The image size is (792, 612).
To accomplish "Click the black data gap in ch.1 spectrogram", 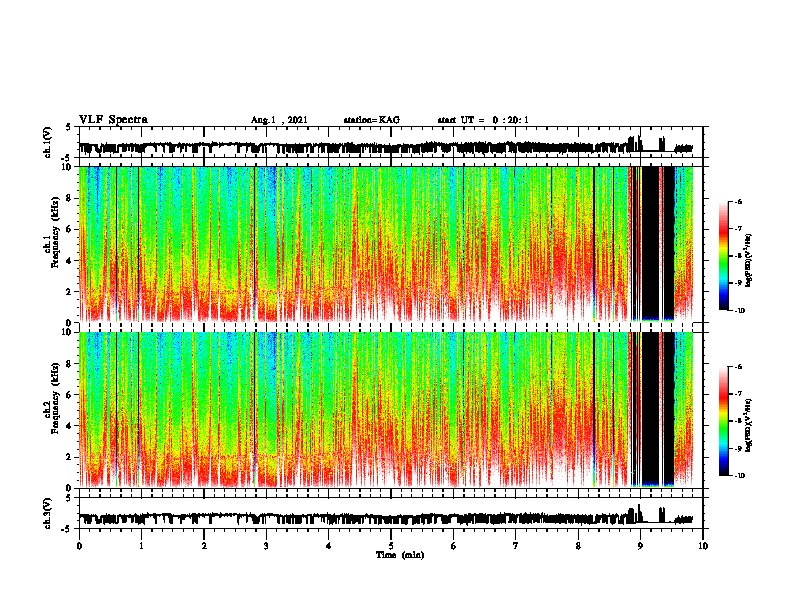I will [658, 242].
